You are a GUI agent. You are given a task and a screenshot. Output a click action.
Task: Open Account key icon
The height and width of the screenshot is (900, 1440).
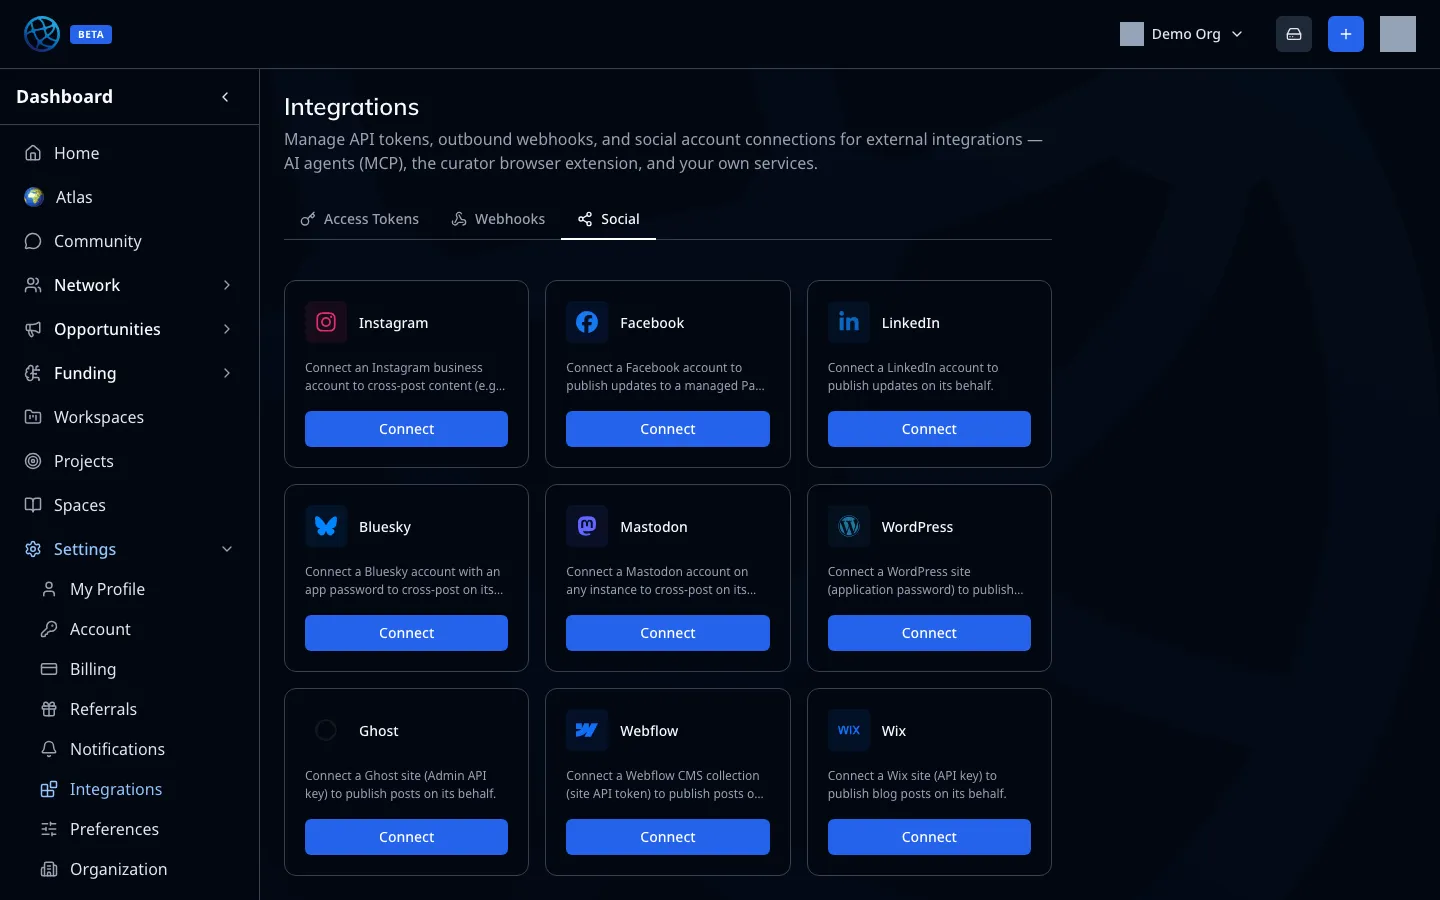[49, 629]
